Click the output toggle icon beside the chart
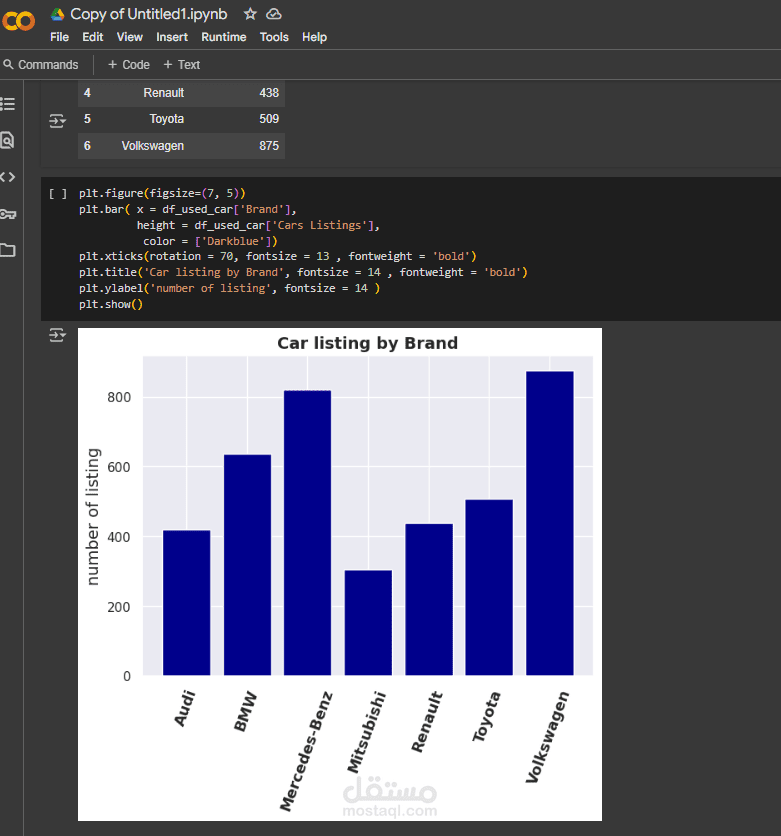781x836 pixels. (x=57, y=335)
